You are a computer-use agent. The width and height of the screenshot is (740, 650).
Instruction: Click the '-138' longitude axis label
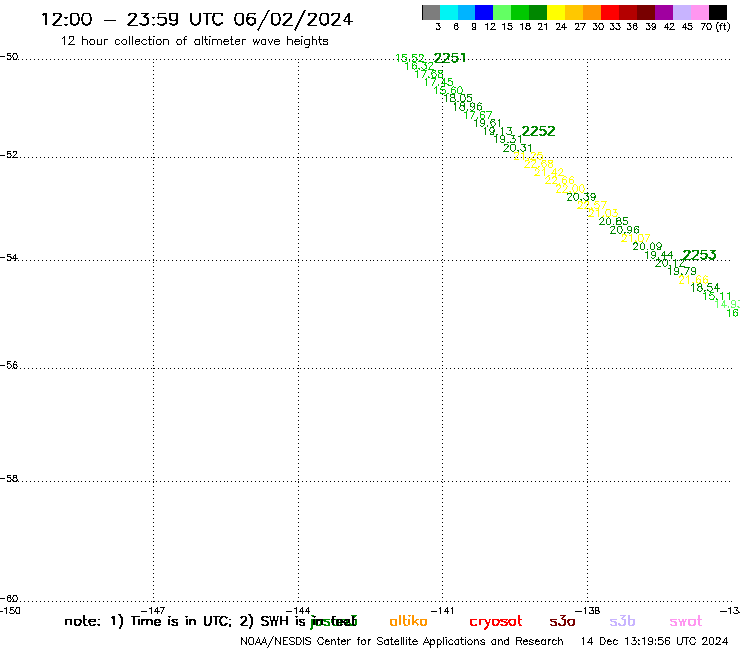[588, 611]
